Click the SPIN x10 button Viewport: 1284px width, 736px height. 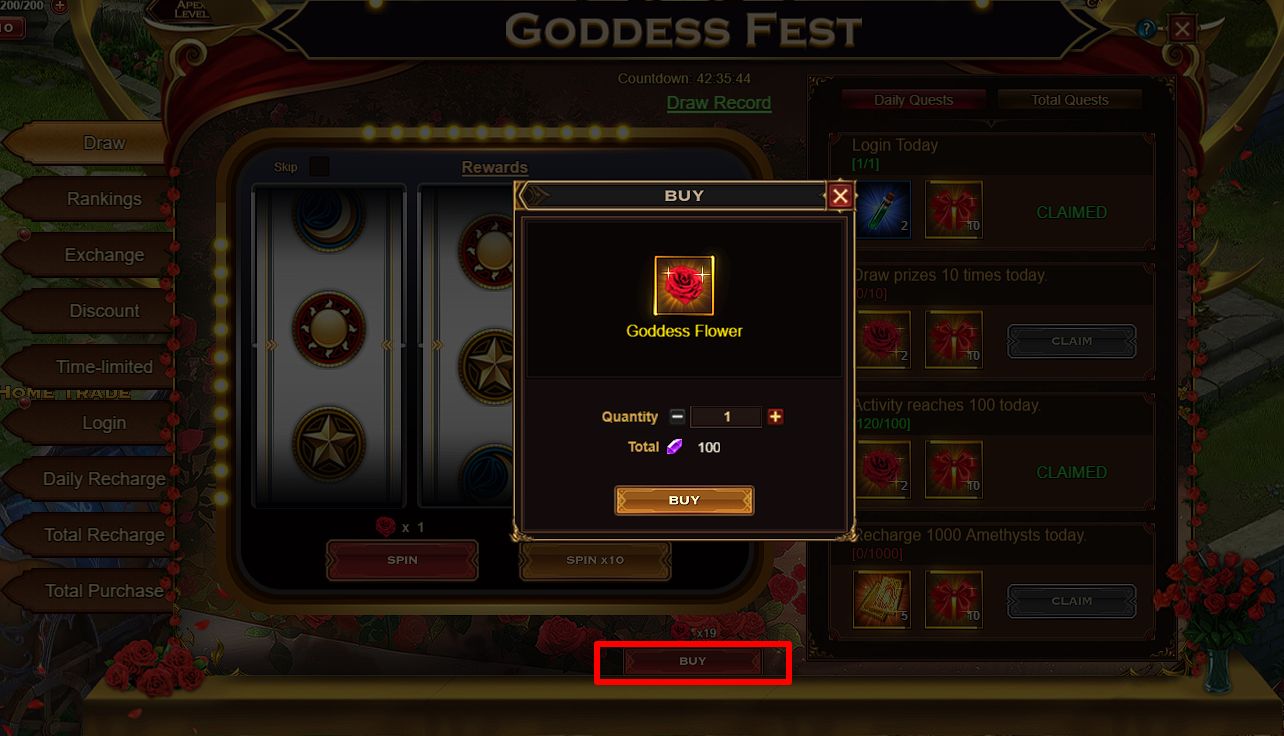(x=595, y=560)
